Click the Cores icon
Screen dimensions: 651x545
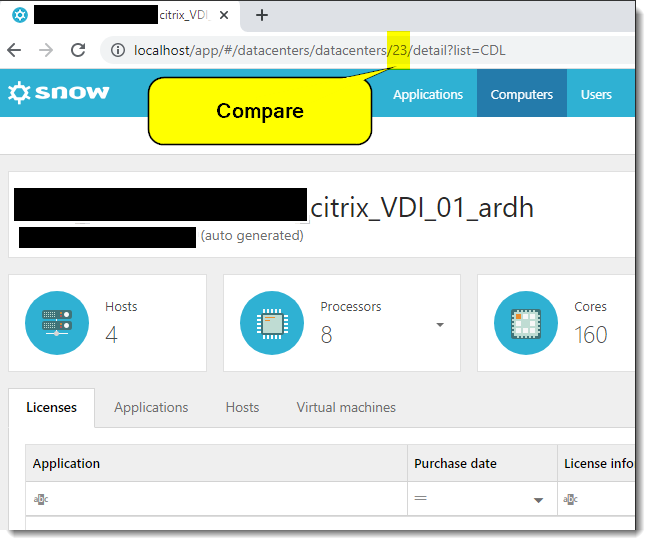tap(526, 323)
